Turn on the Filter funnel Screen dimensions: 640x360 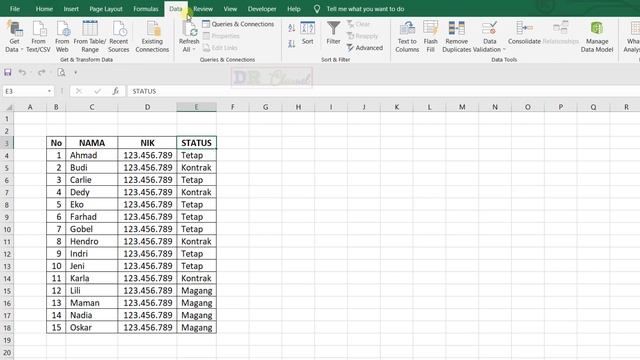tap(333, 33)
